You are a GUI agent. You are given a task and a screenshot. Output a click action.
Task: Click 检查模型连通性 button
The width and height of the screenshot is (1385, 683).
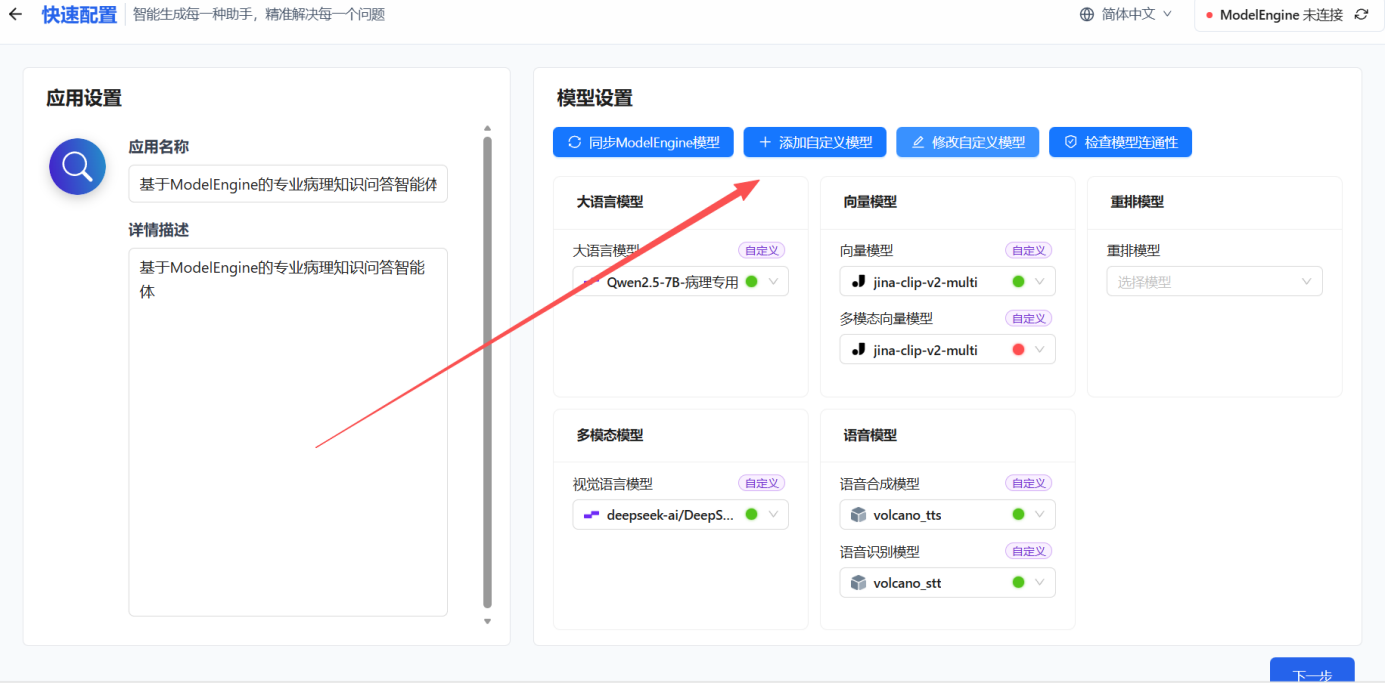(1120, 142)
